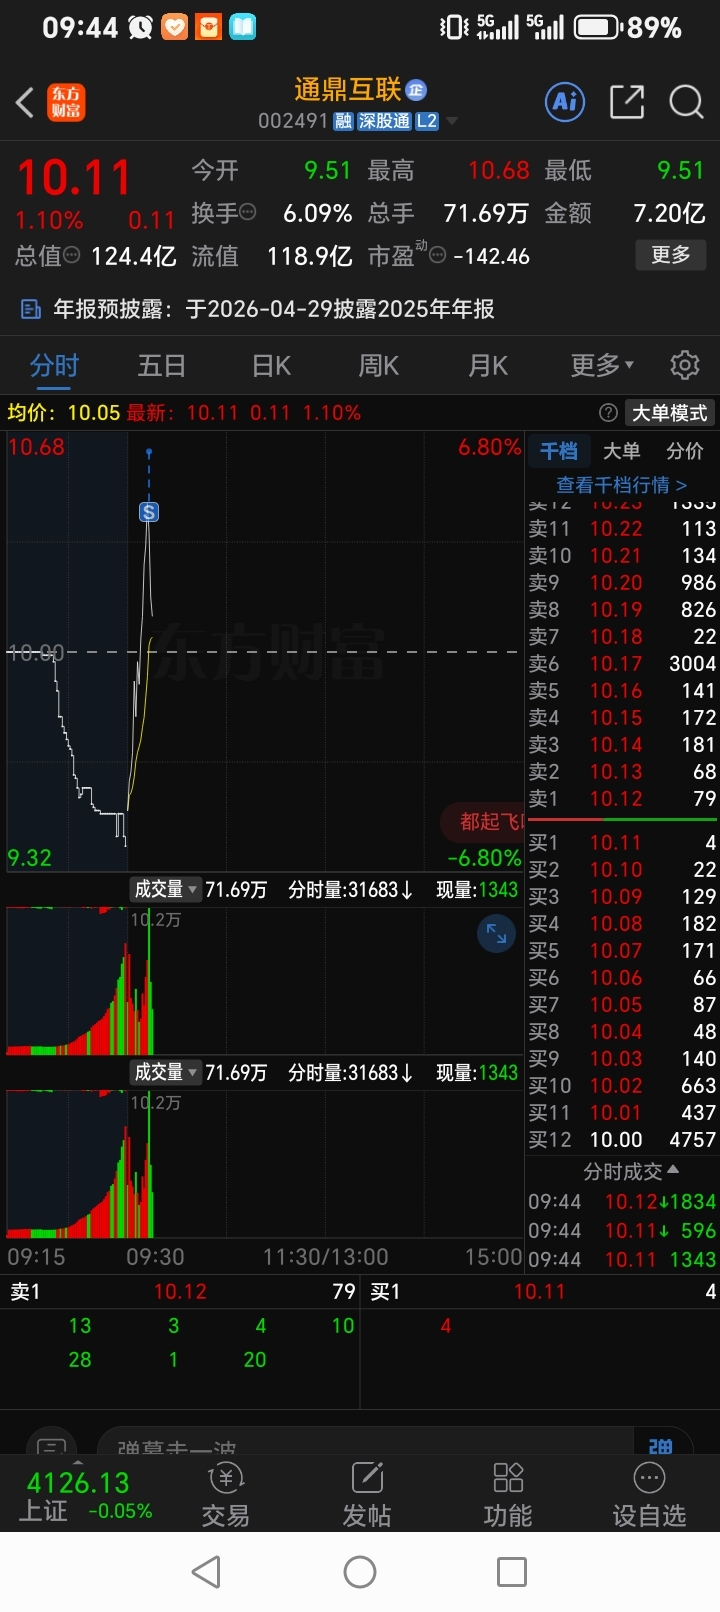Tap the 通鼎互联 stock title

pyautogui.click(x=348, y=90)
